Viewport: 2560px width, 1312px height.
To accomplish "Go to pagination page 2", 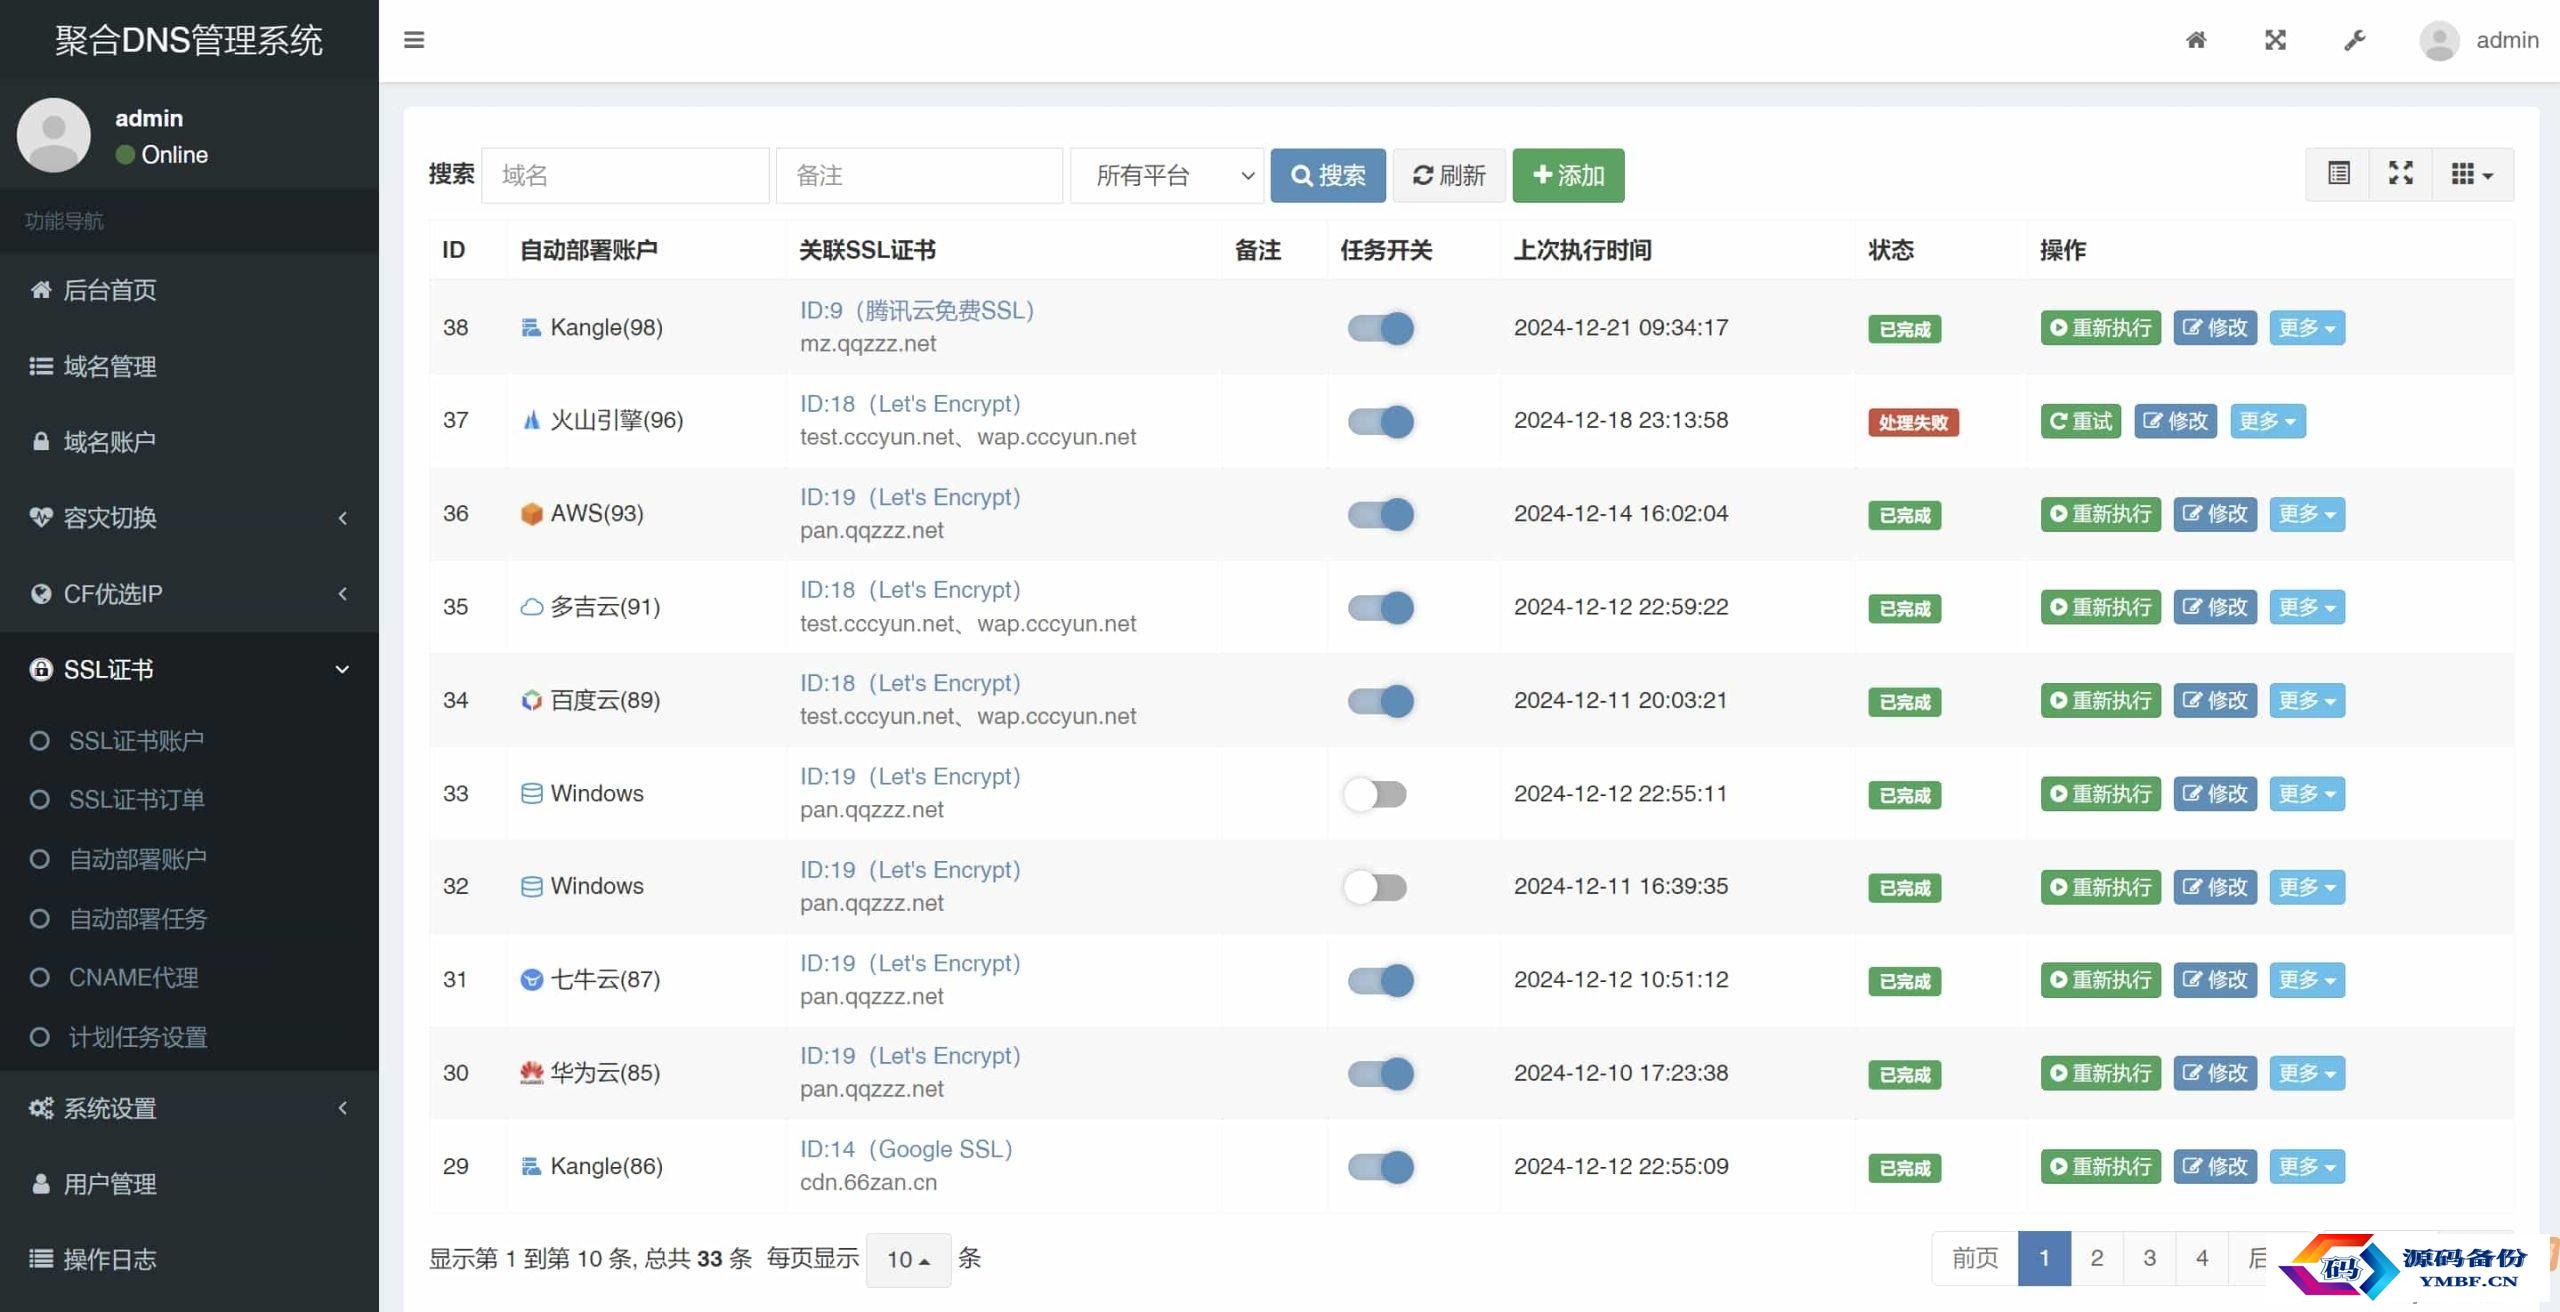I will coord(2097,1258).
